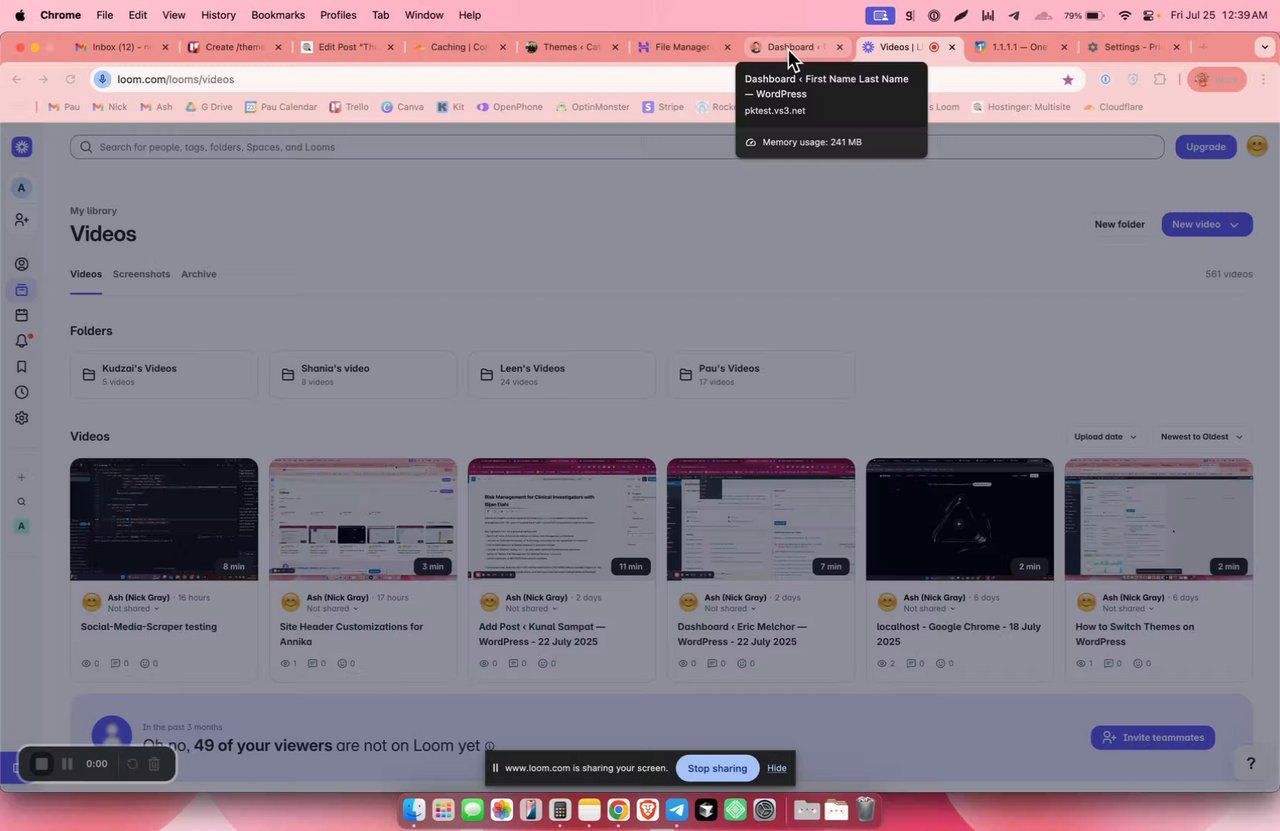Open the Wi-Fi menu bar icon
The width and height of the screenshot is (1280, 831).
[1125, 15]
